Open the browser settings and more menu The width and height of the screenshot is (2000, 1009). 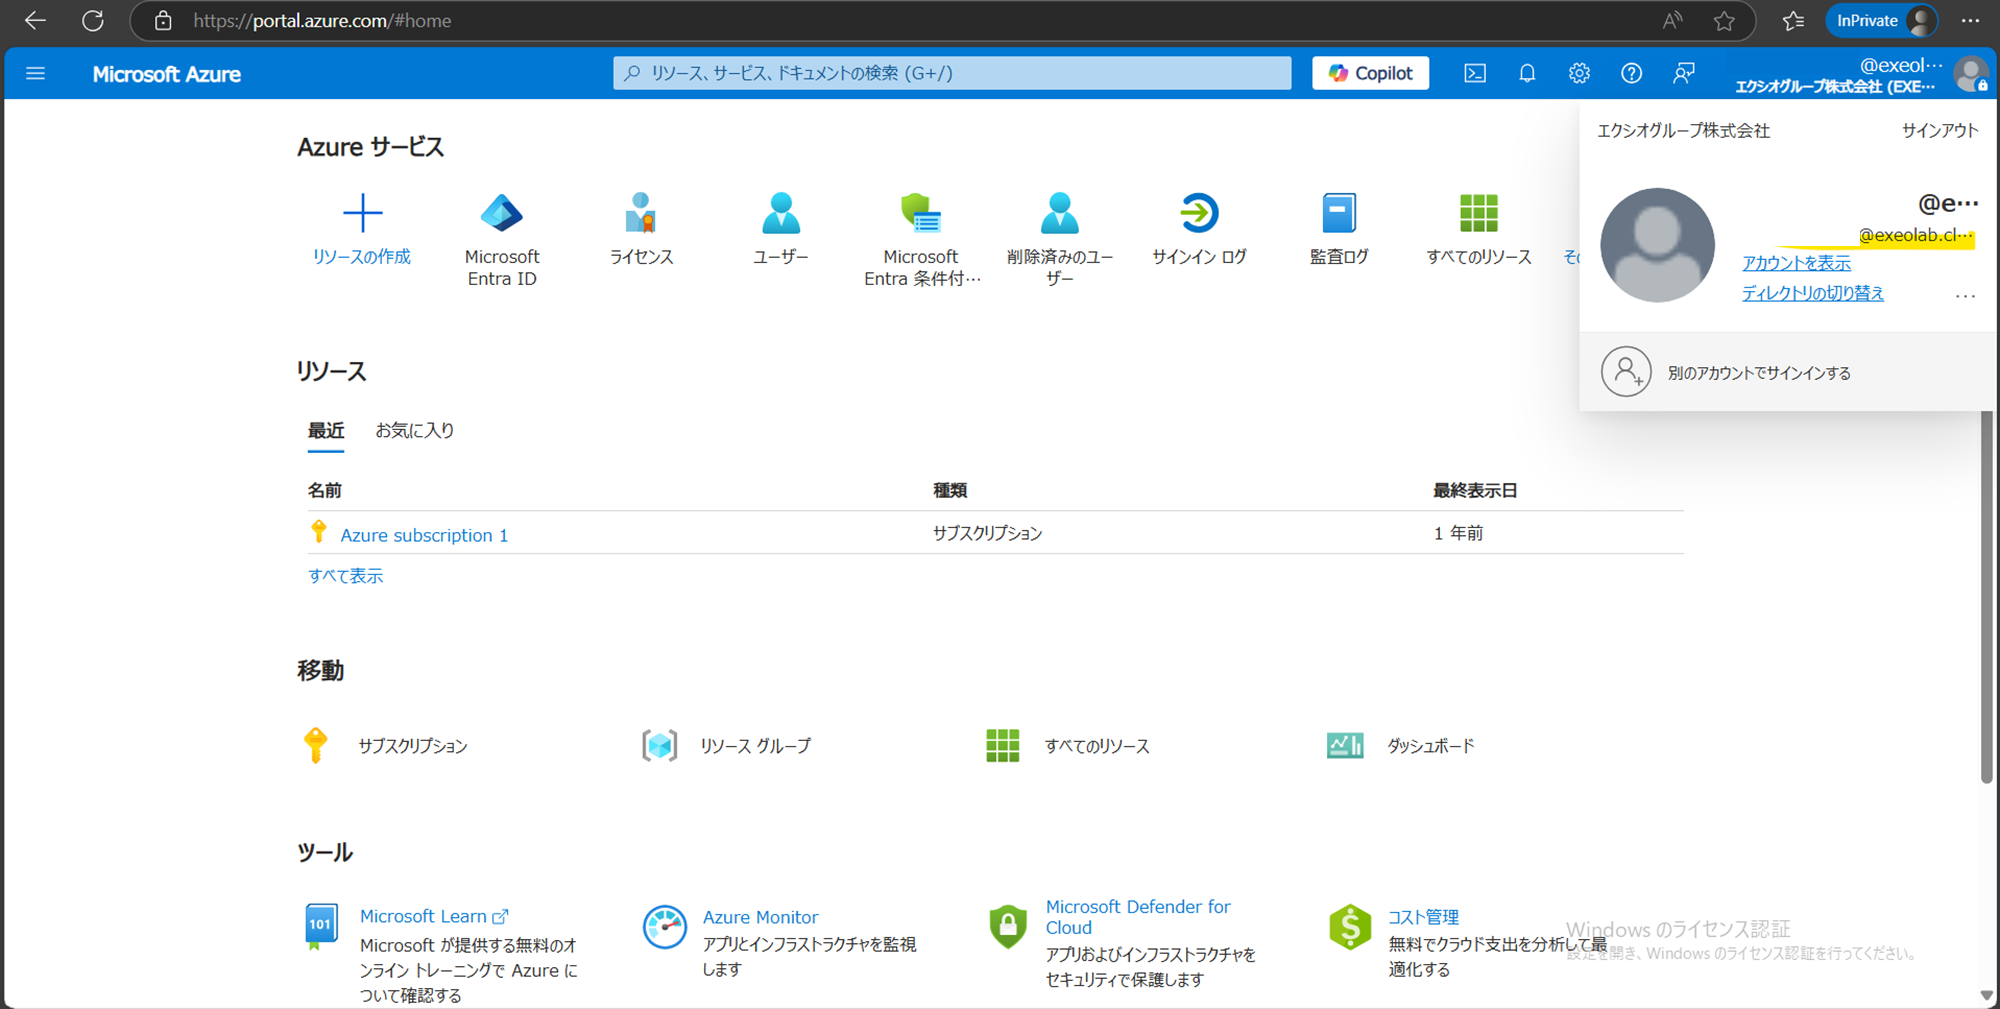coord(1970,21)
